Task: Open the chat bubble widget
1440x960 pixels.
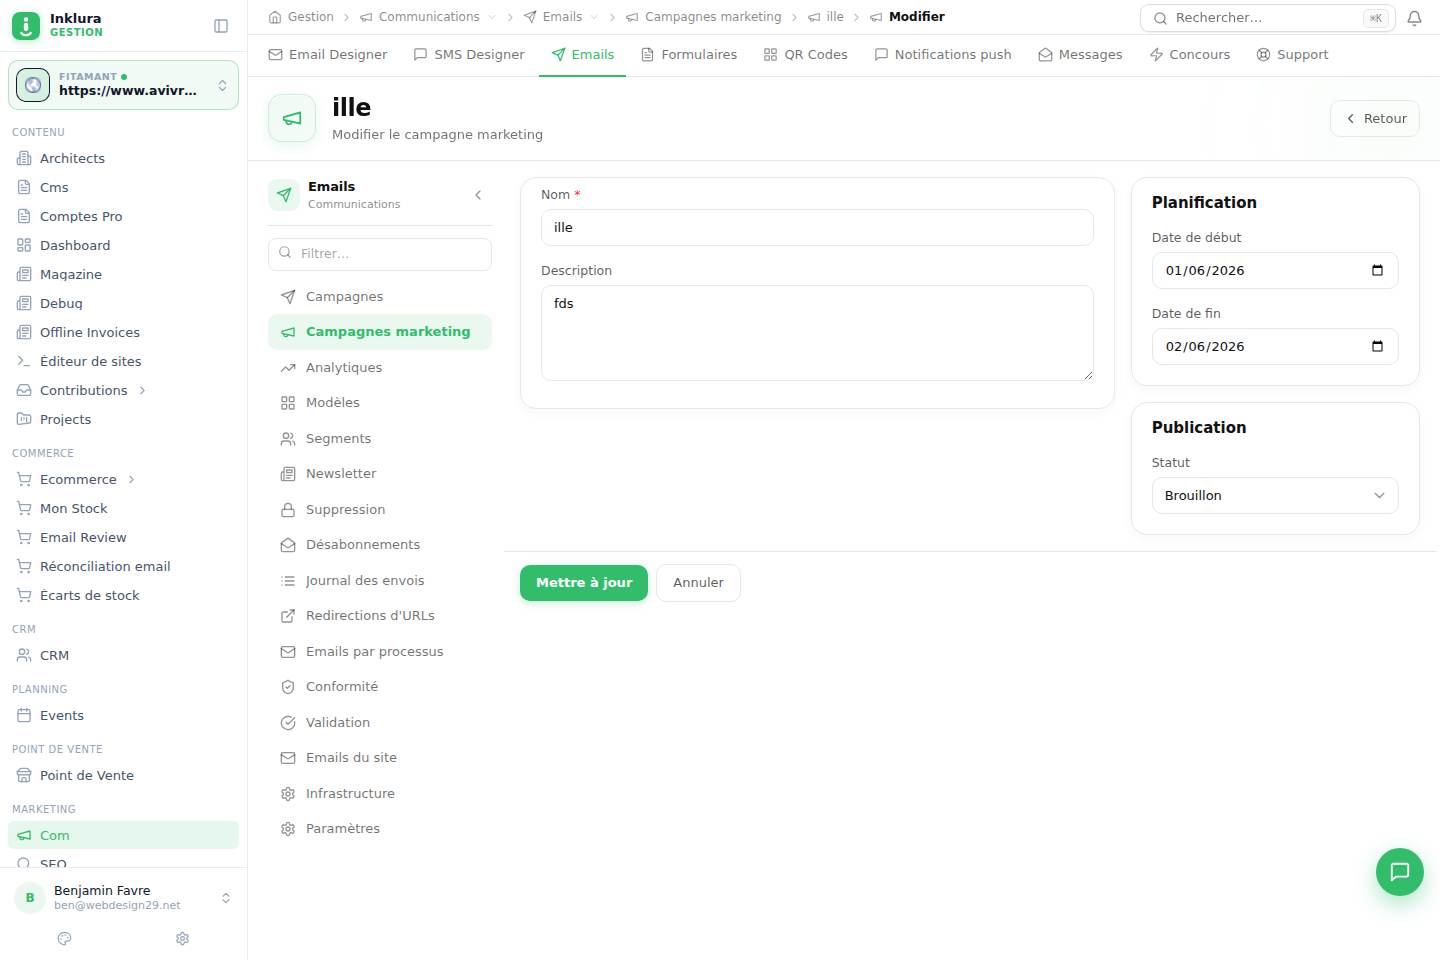Action: click(x=1399, y=872)
